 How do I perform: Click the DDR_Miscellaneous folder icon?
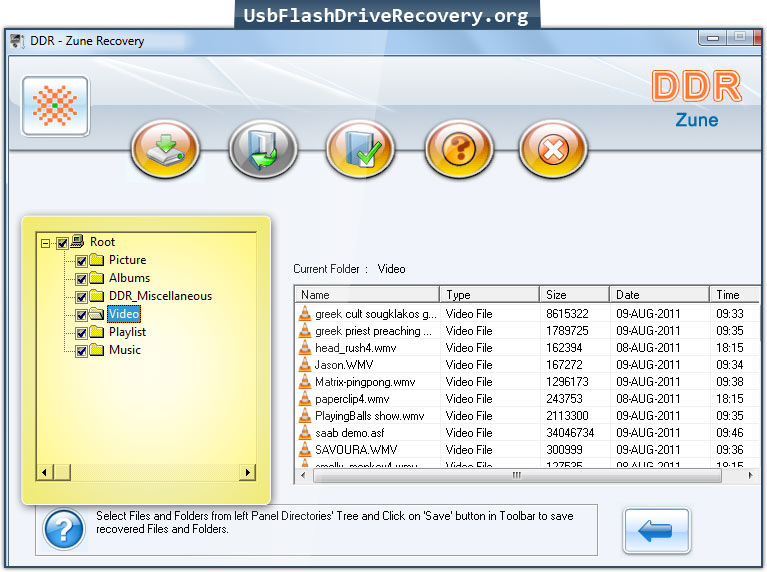point(96,296)
